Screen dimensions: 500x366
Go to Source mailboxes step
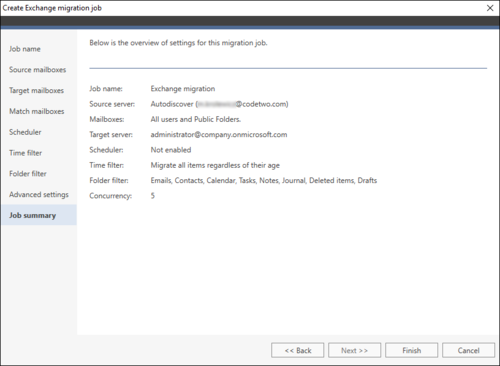tap(37, 70)
